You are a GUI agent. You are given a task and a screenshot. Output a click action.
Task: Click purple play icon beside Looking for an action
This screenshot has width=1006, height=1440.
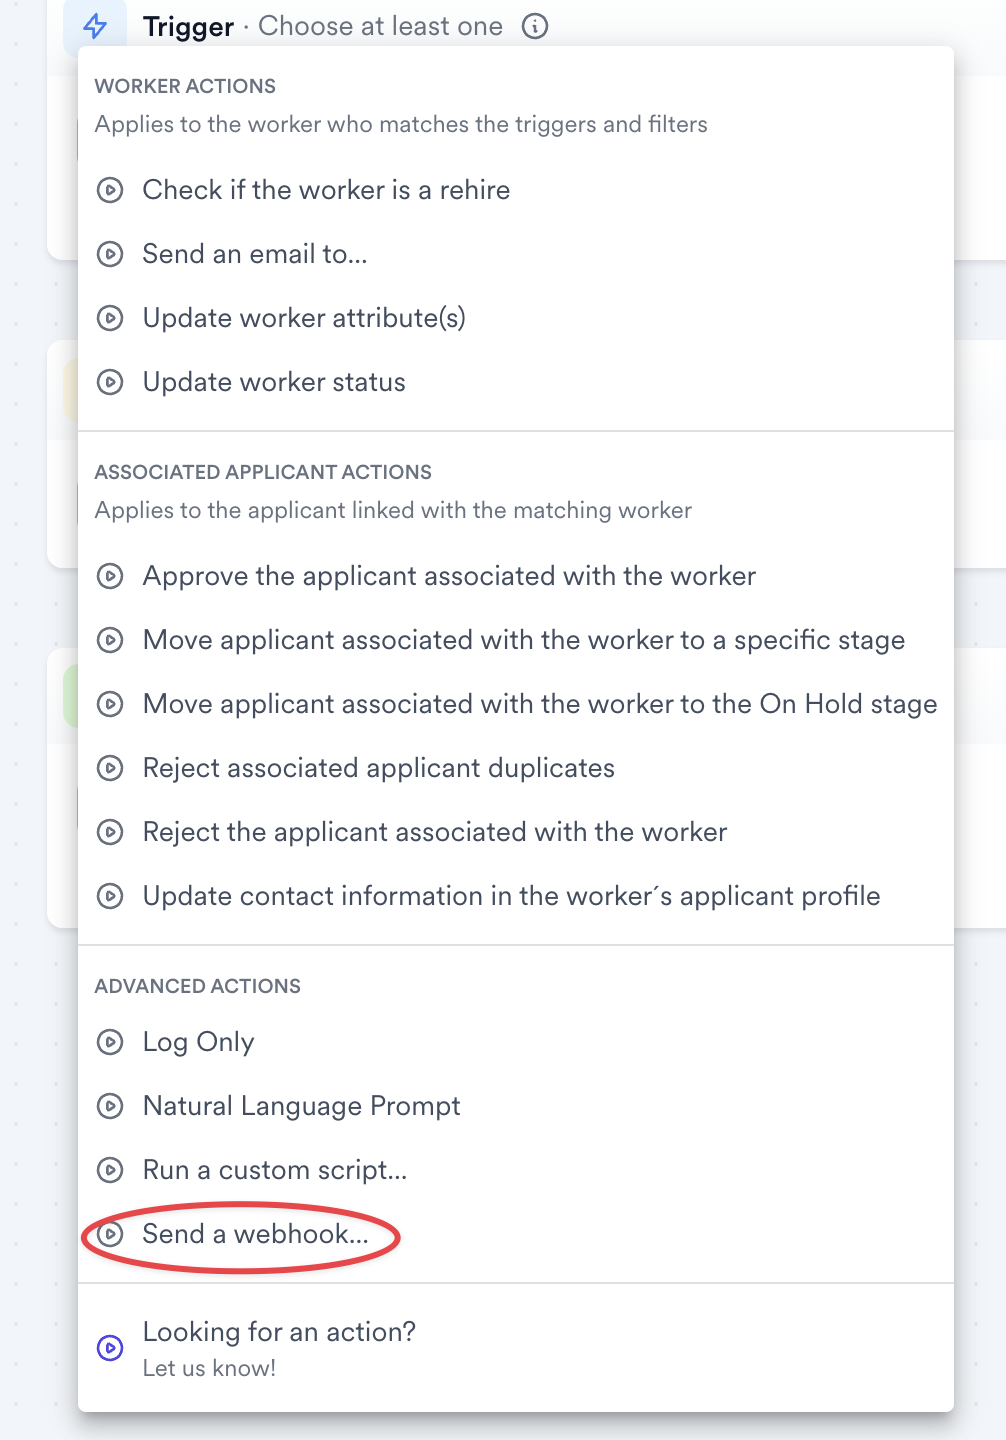pos(110,1348)
